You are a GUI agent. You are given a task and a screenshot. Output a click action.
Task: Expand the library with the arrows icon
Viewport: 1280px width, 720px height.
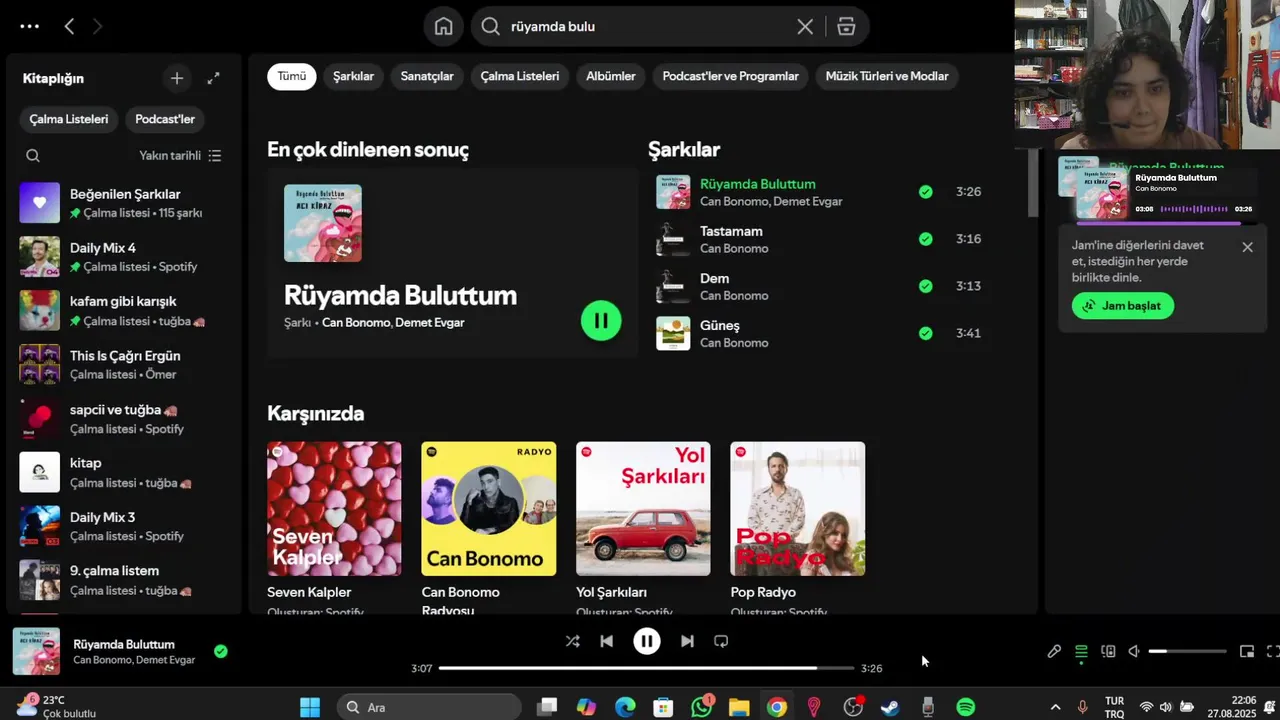213,78
